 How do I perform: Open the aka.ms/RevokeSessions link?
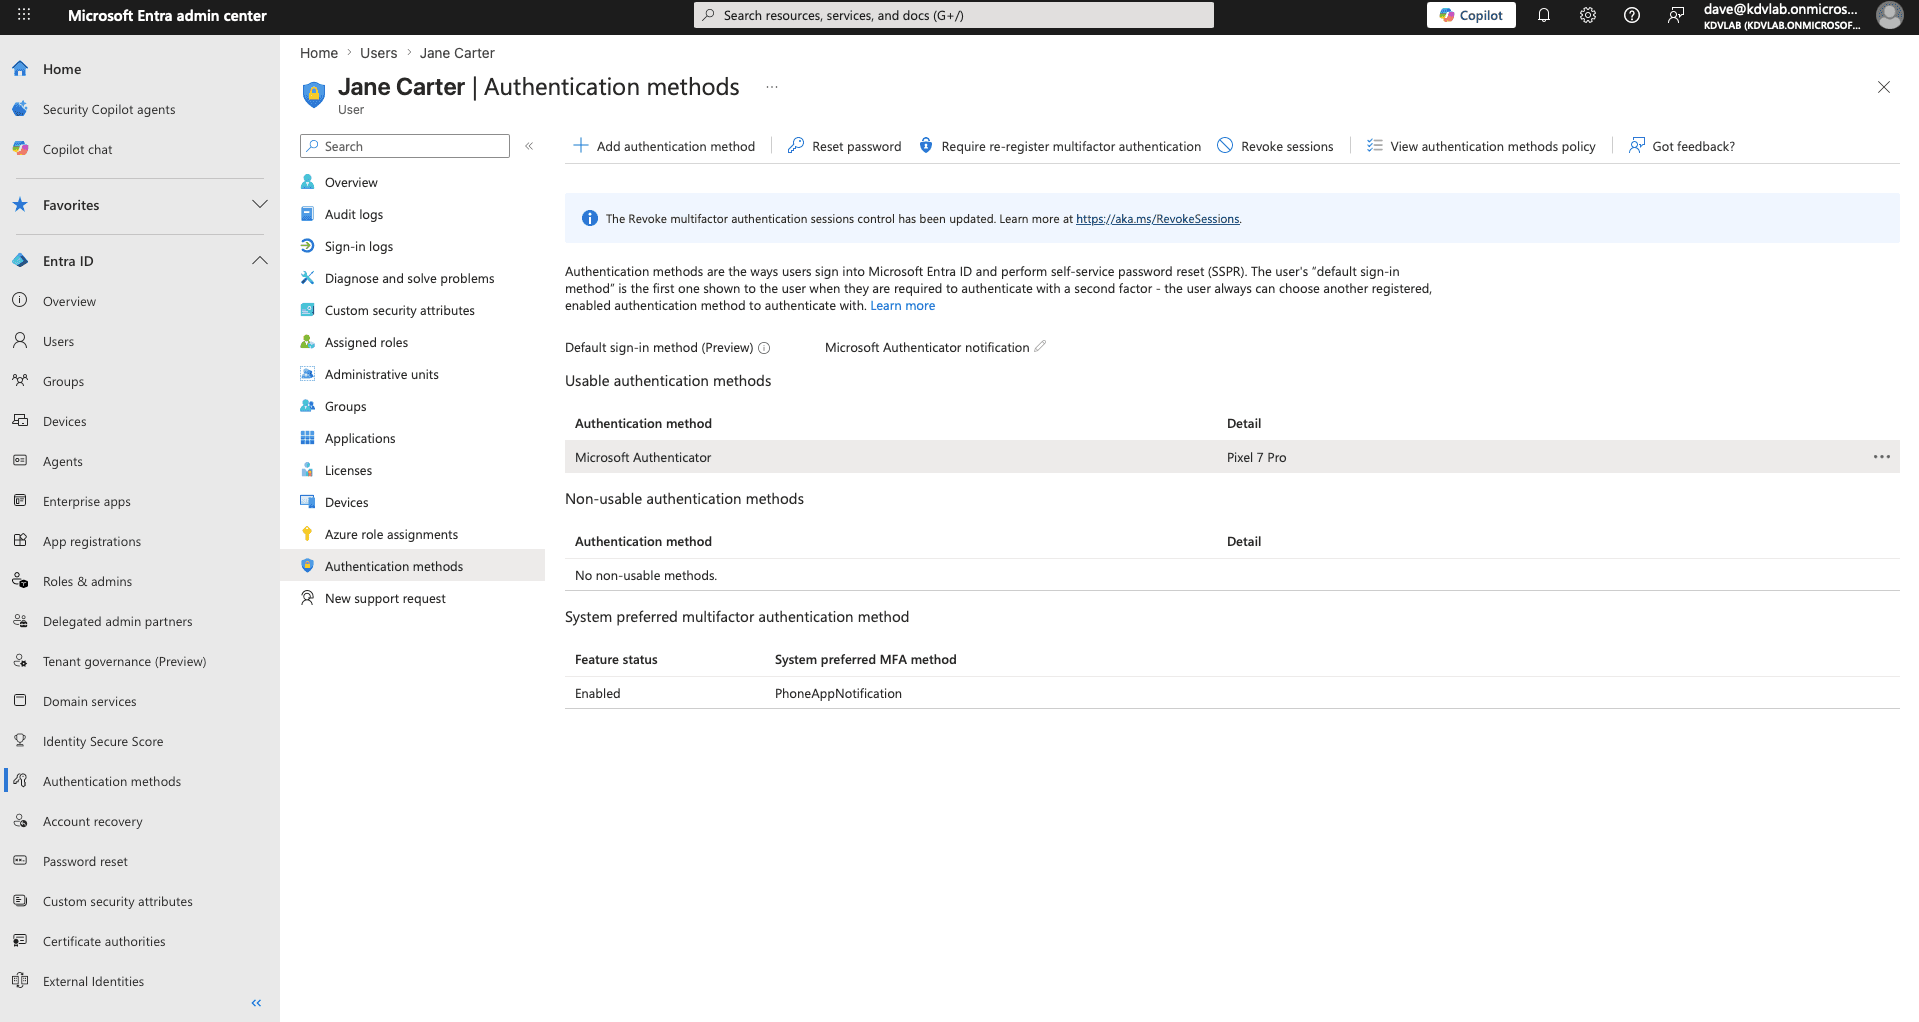(1157, 219)
